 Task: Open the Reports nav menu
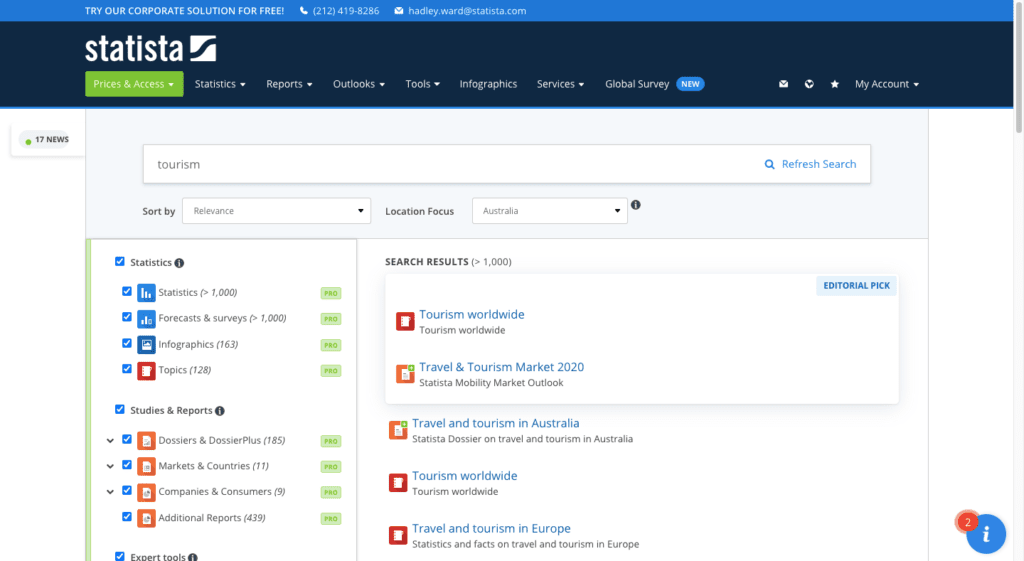tap(289, 84)
